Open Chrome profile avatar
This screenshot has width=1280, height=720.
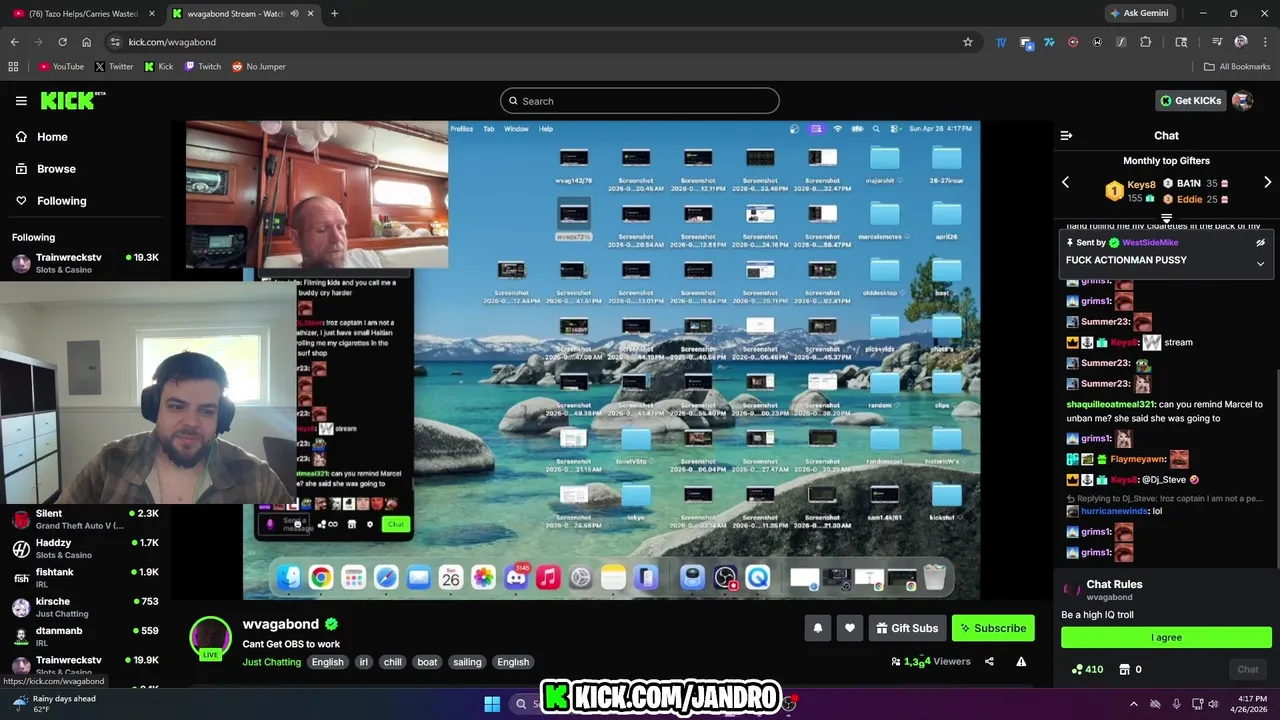tap(1241, 42)
